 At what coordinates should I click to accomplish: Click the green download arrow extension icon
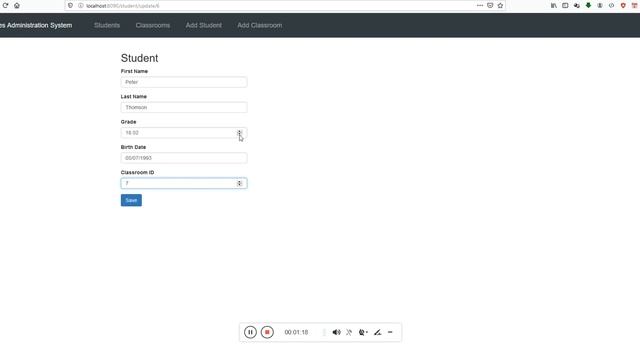588,5
